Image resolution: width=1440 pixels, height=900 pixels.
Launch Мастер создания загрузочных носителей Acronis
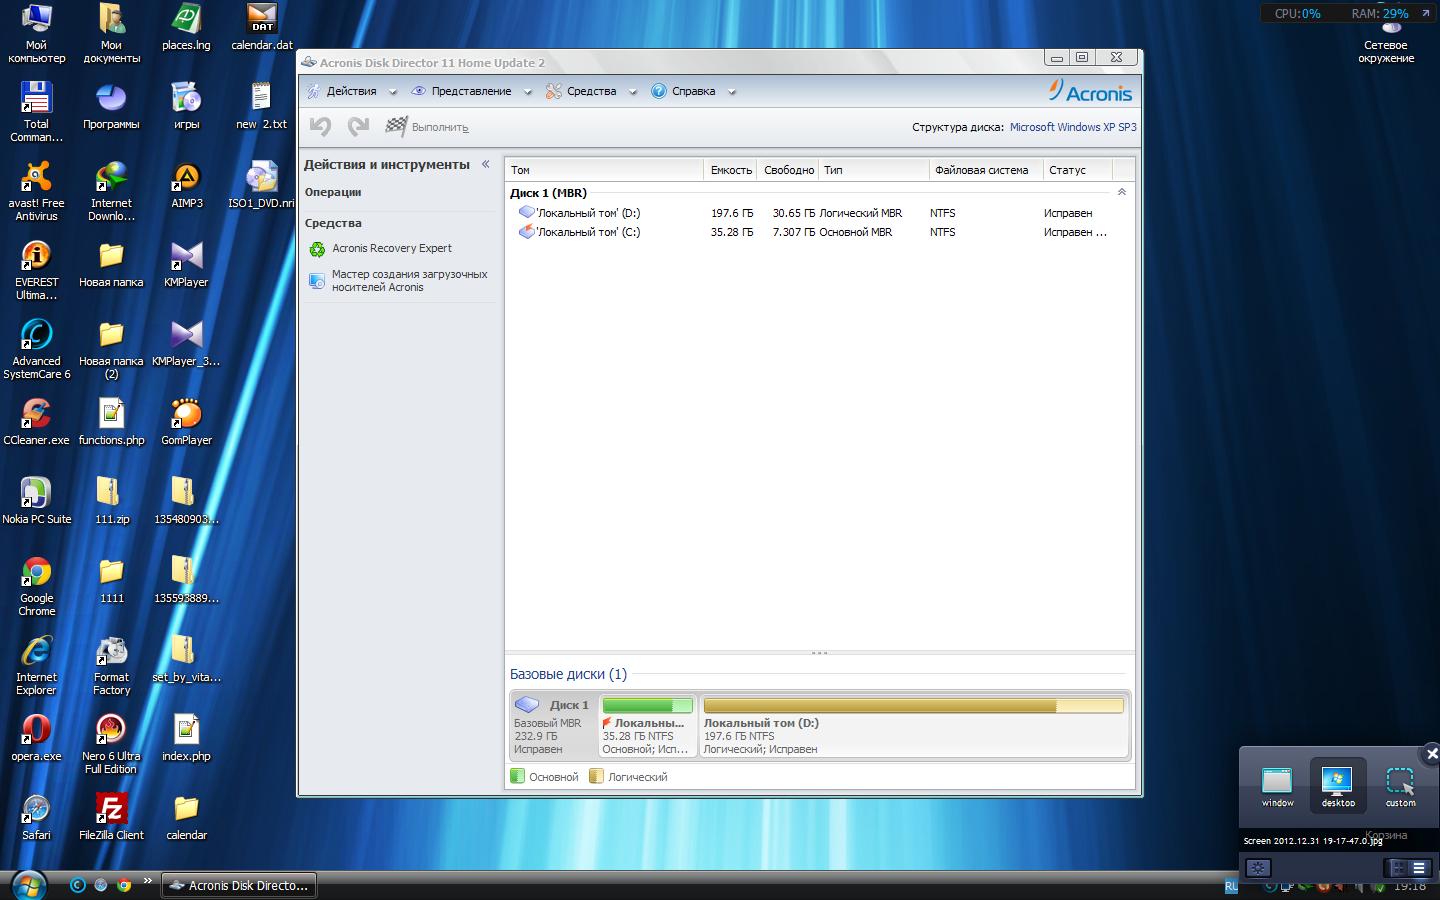(x=409, y=281)
